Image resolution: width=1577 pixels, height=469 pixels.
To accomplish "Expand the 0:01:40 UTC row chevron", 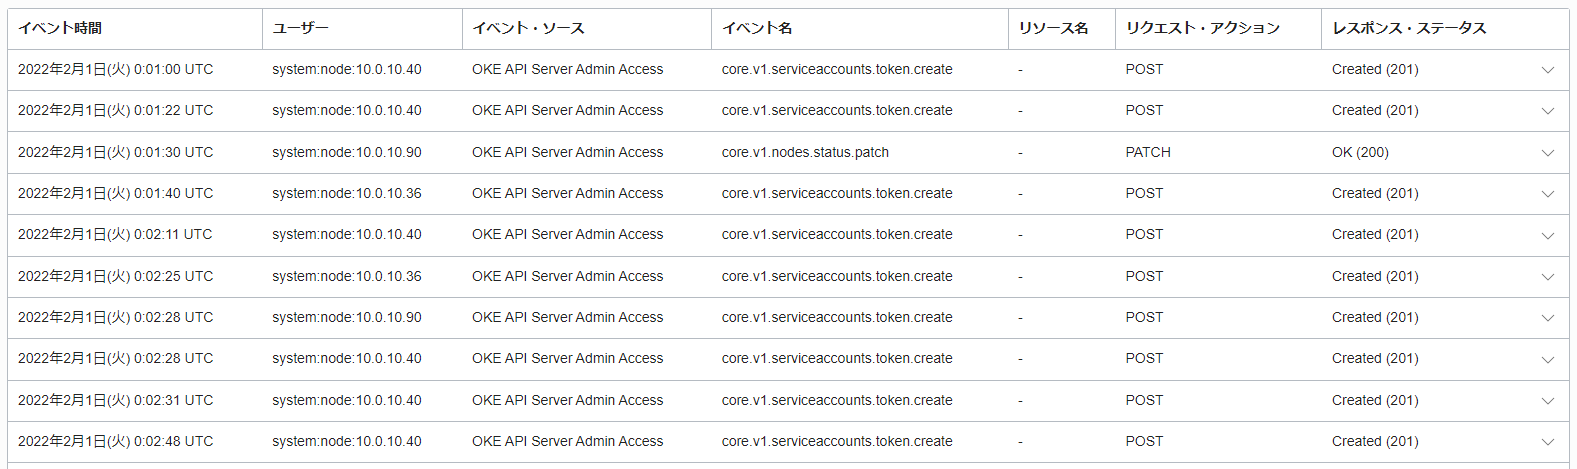I will (x=1547, y=194).
